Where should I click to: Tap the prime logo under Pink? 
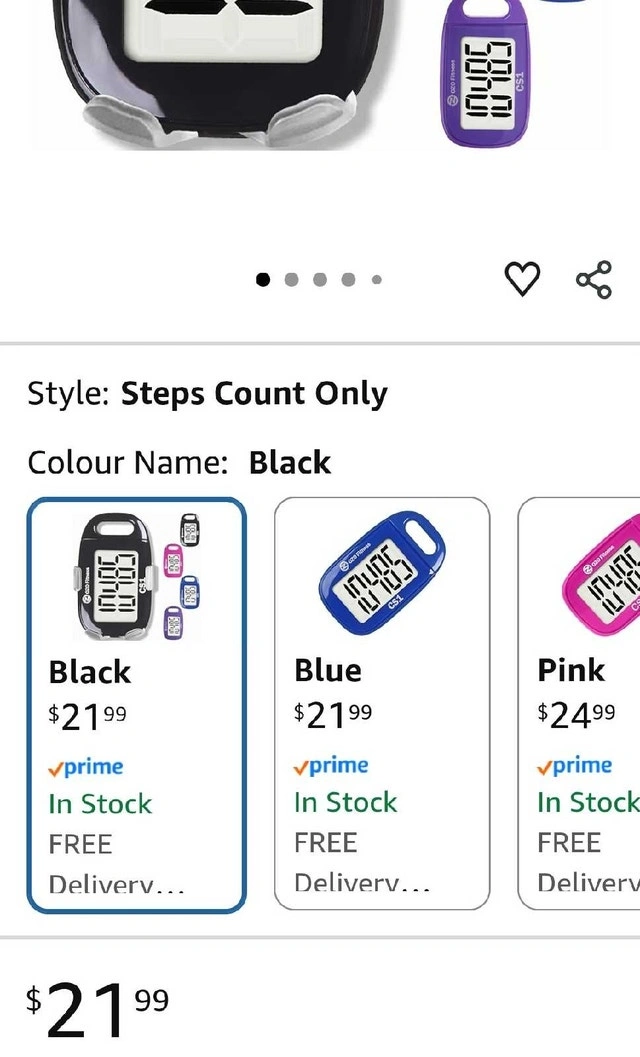coord(575,766)
